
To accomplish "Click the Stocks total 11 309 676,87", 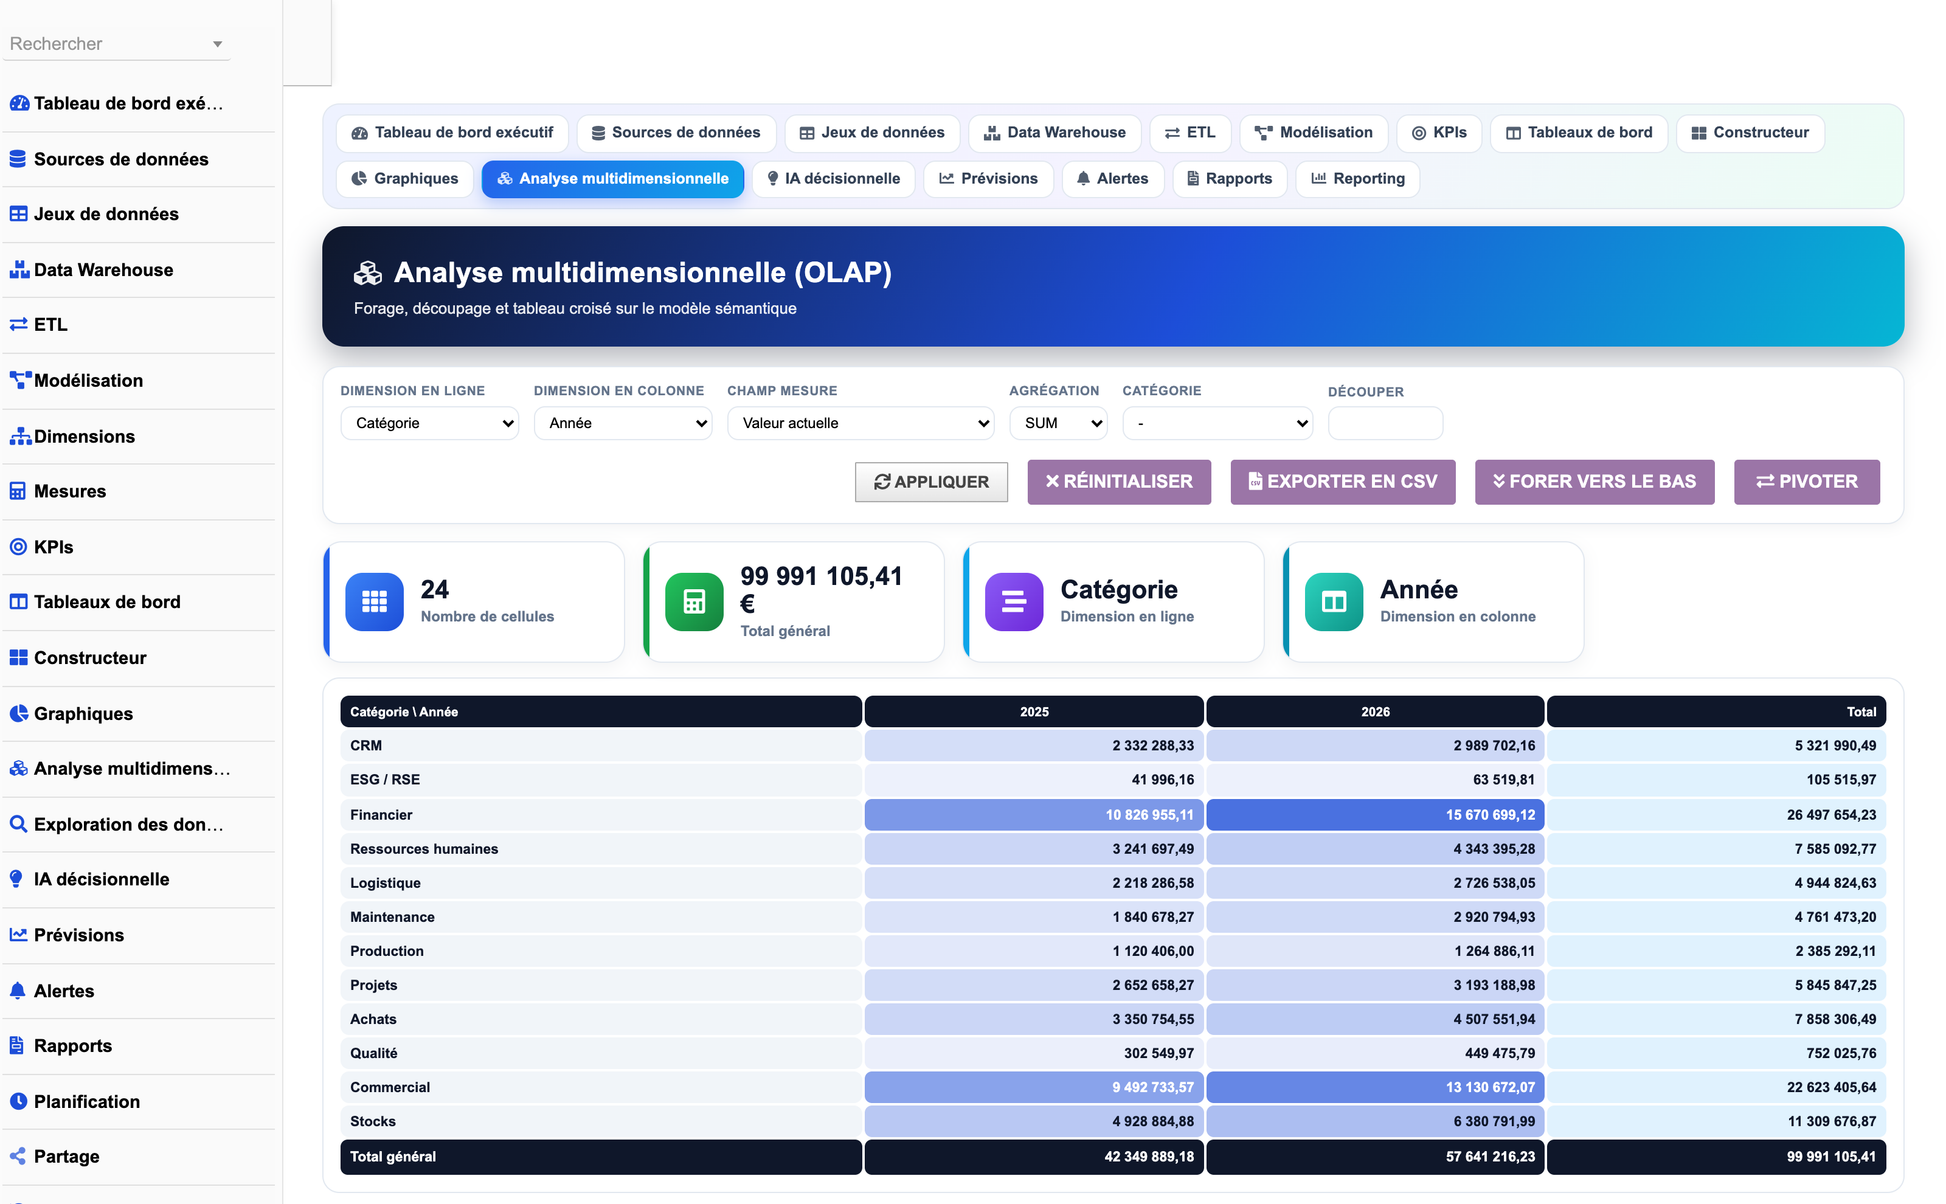I will click(x=1716, y=1121).
